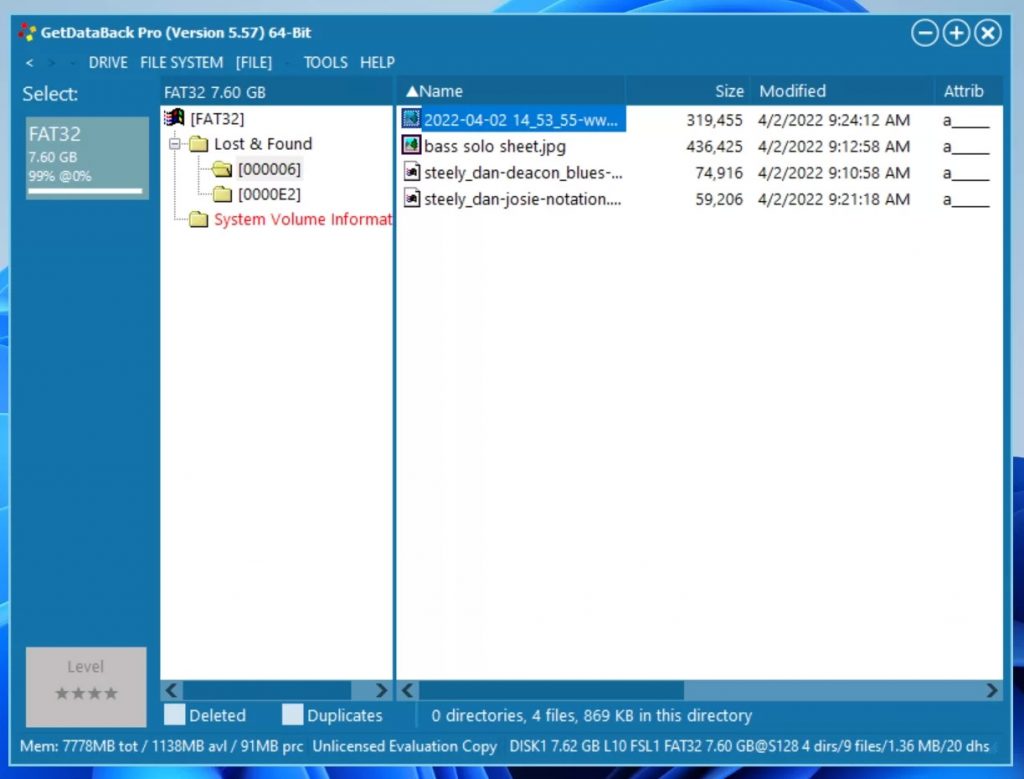1024x779 pixels.
Task: Select the 2022-04-02 screenshot file icon
Action: (x=410, y=119)
